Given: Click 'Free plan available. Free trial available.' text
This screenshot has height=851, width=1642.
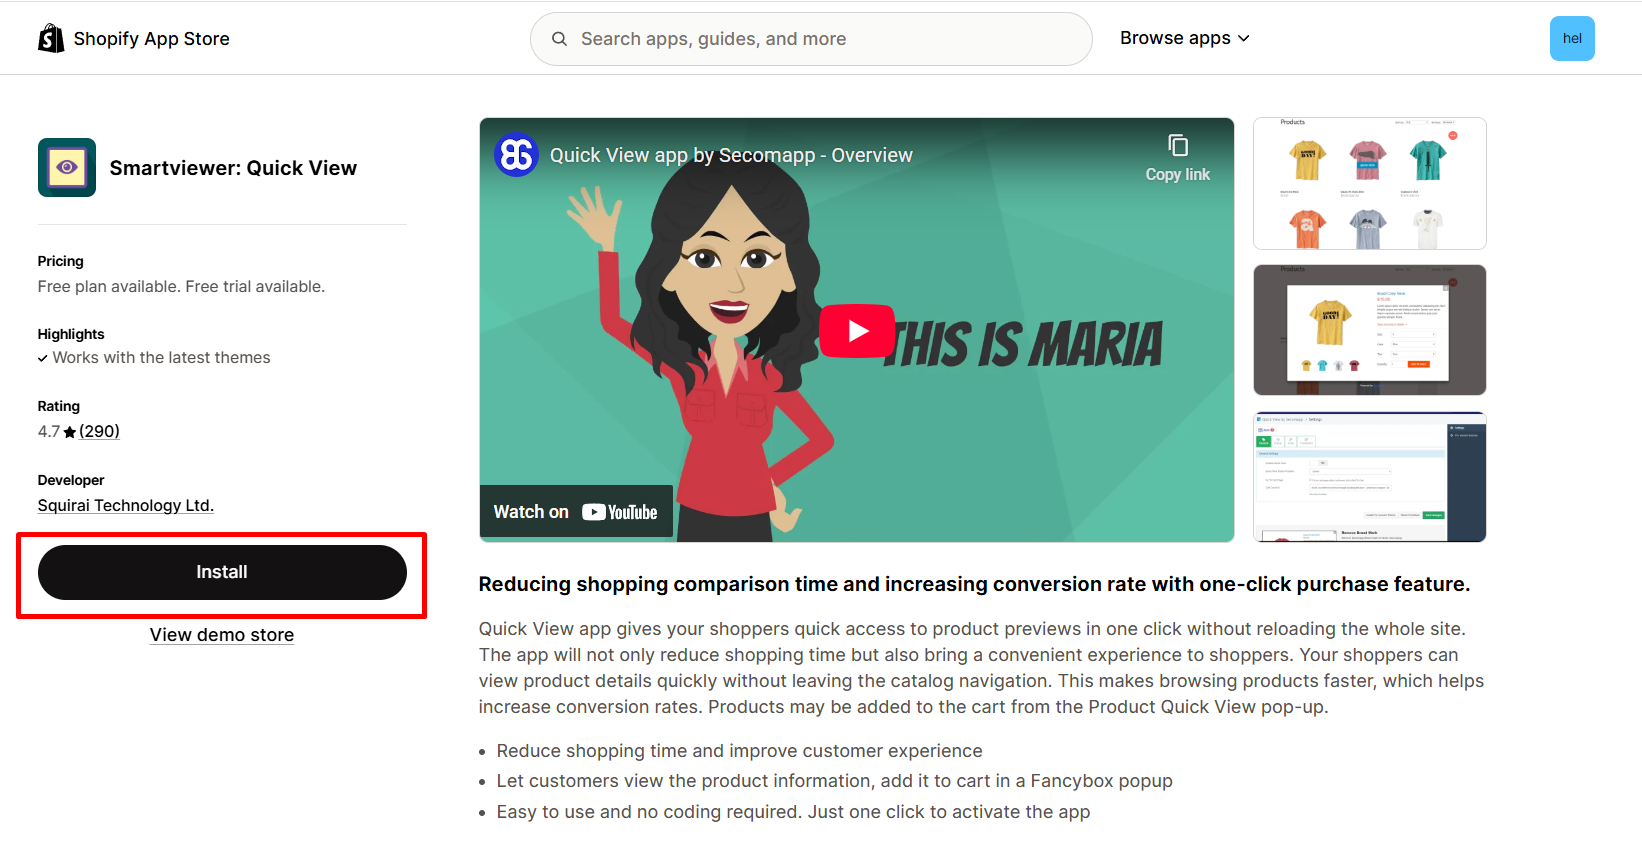Looking at the screenshot, I should [x=181, y=287].
